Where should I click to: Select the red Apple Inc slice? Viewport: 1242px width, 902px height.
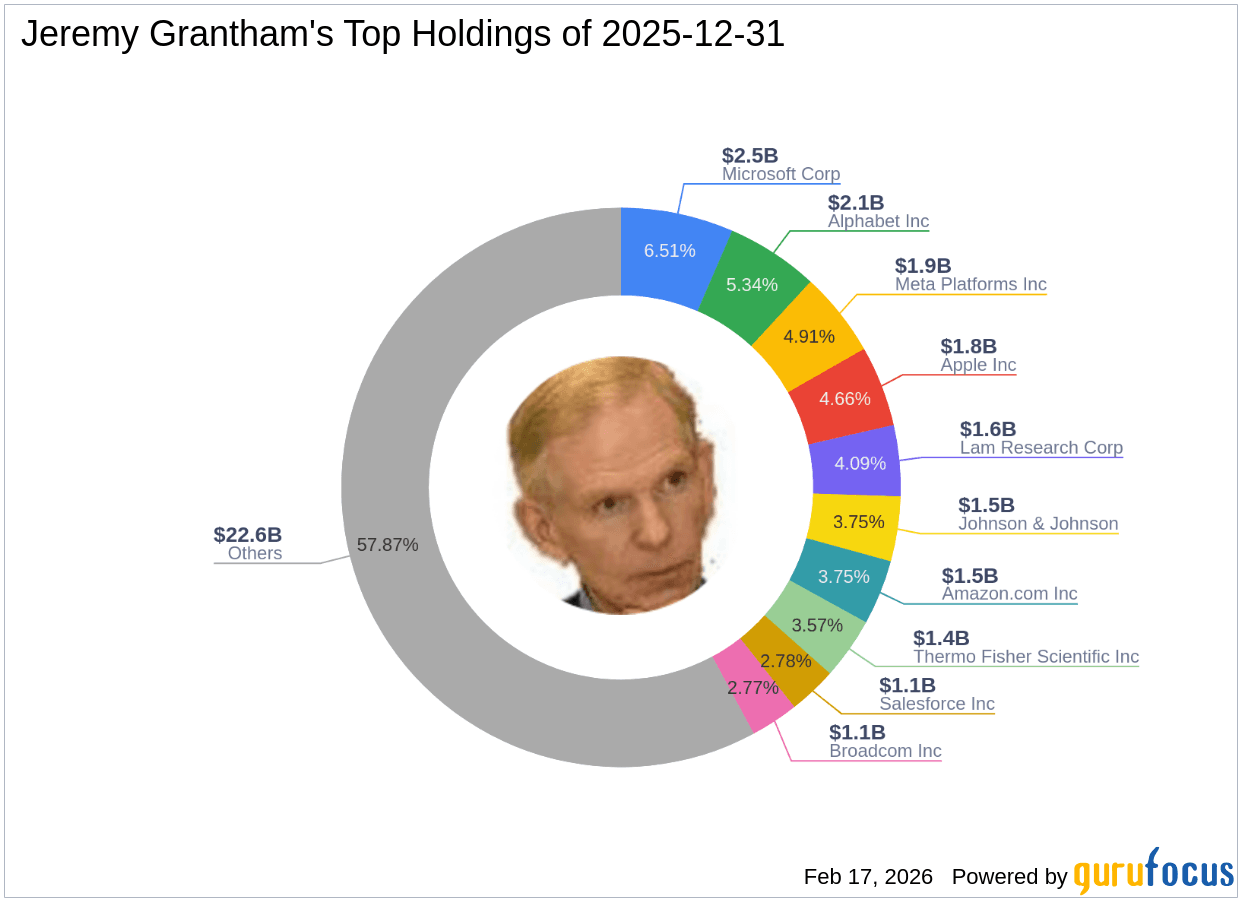point(845,398)
